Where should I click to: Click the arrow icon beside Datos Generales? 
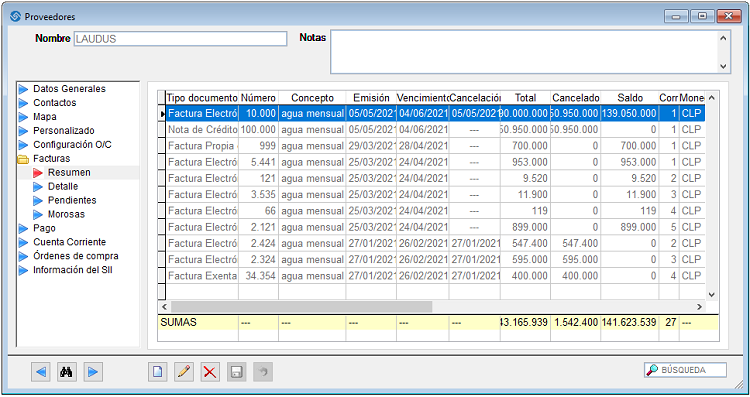(x=23, y=89)
